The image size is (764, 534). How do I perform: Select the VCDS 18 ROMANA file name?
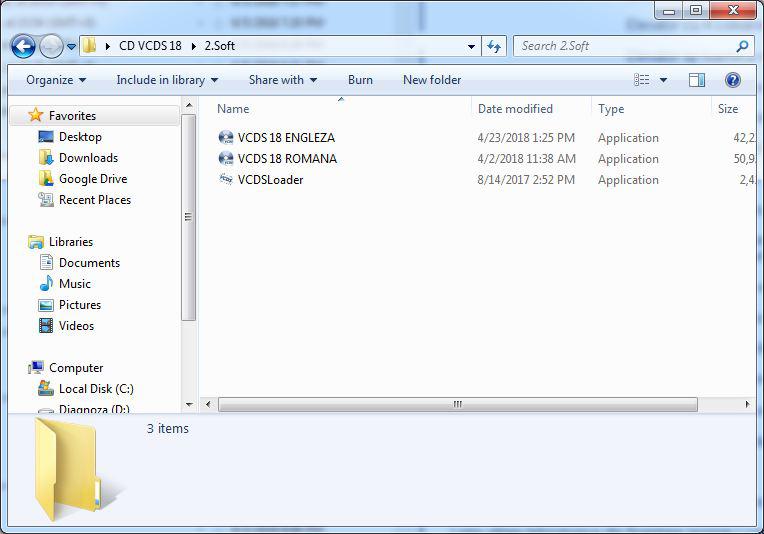click(x=287, y=159)
